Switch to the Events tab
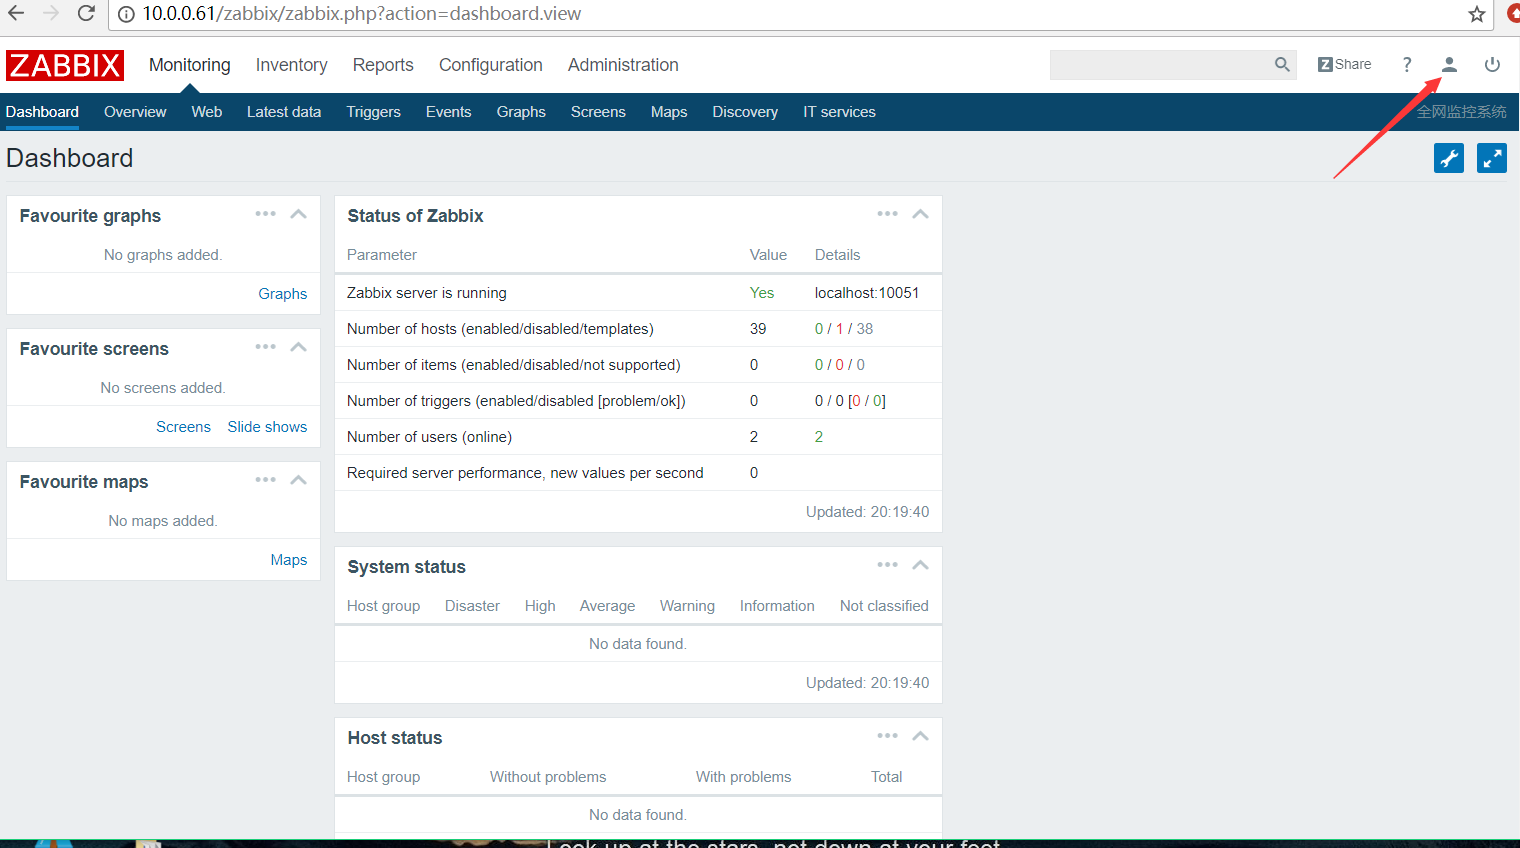This screenshot has width=1520, height=848. [448, 112]
